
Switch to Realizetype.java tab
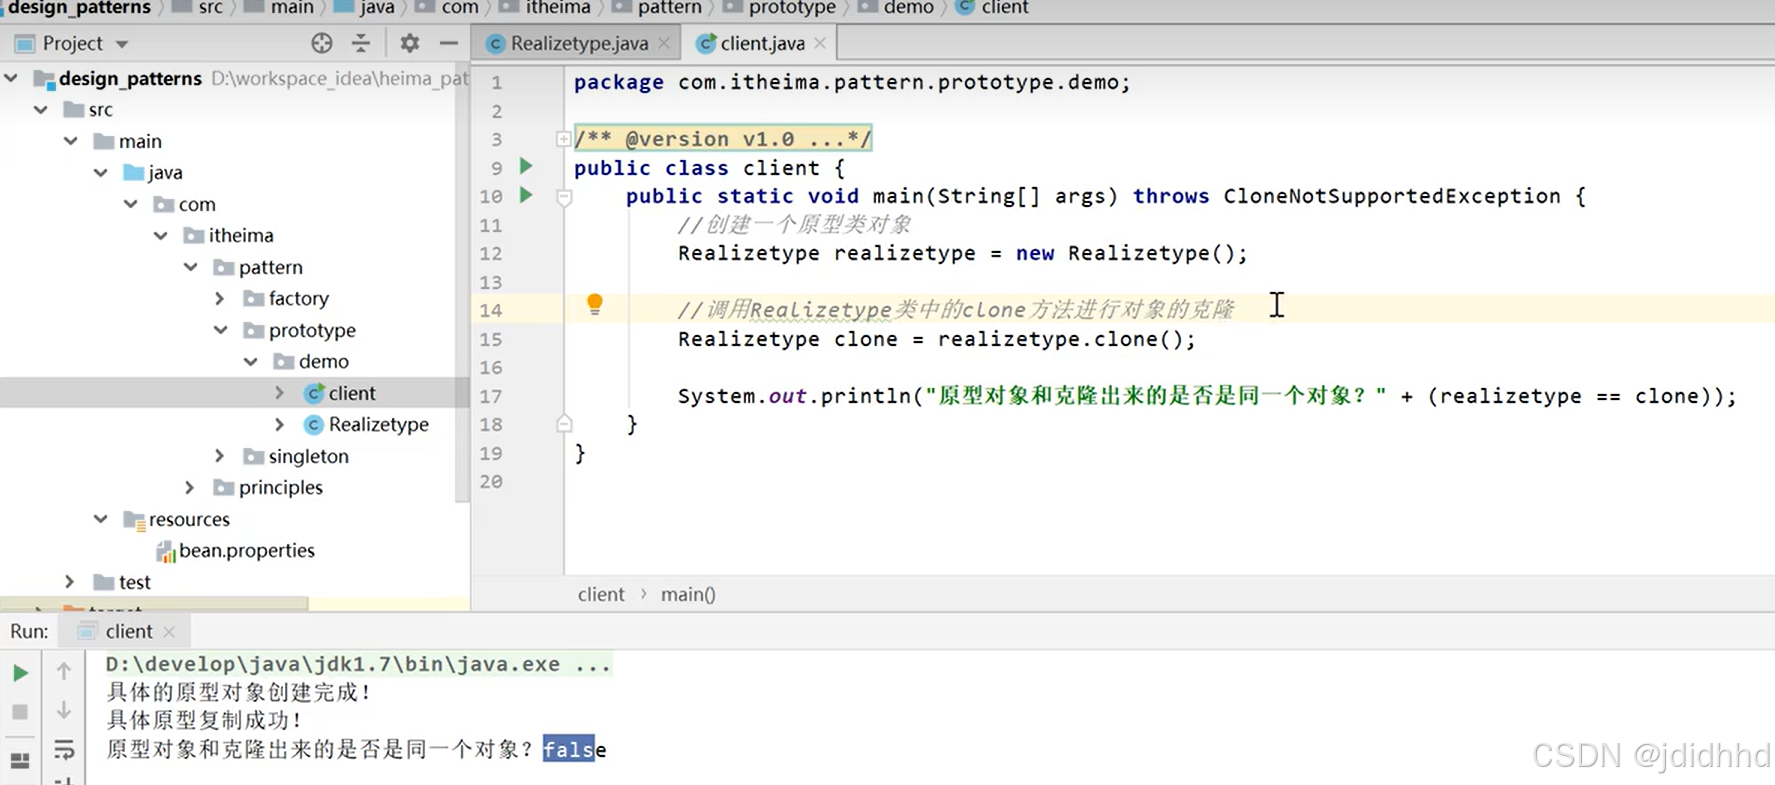pyautogui.click(x=579, y=43)
